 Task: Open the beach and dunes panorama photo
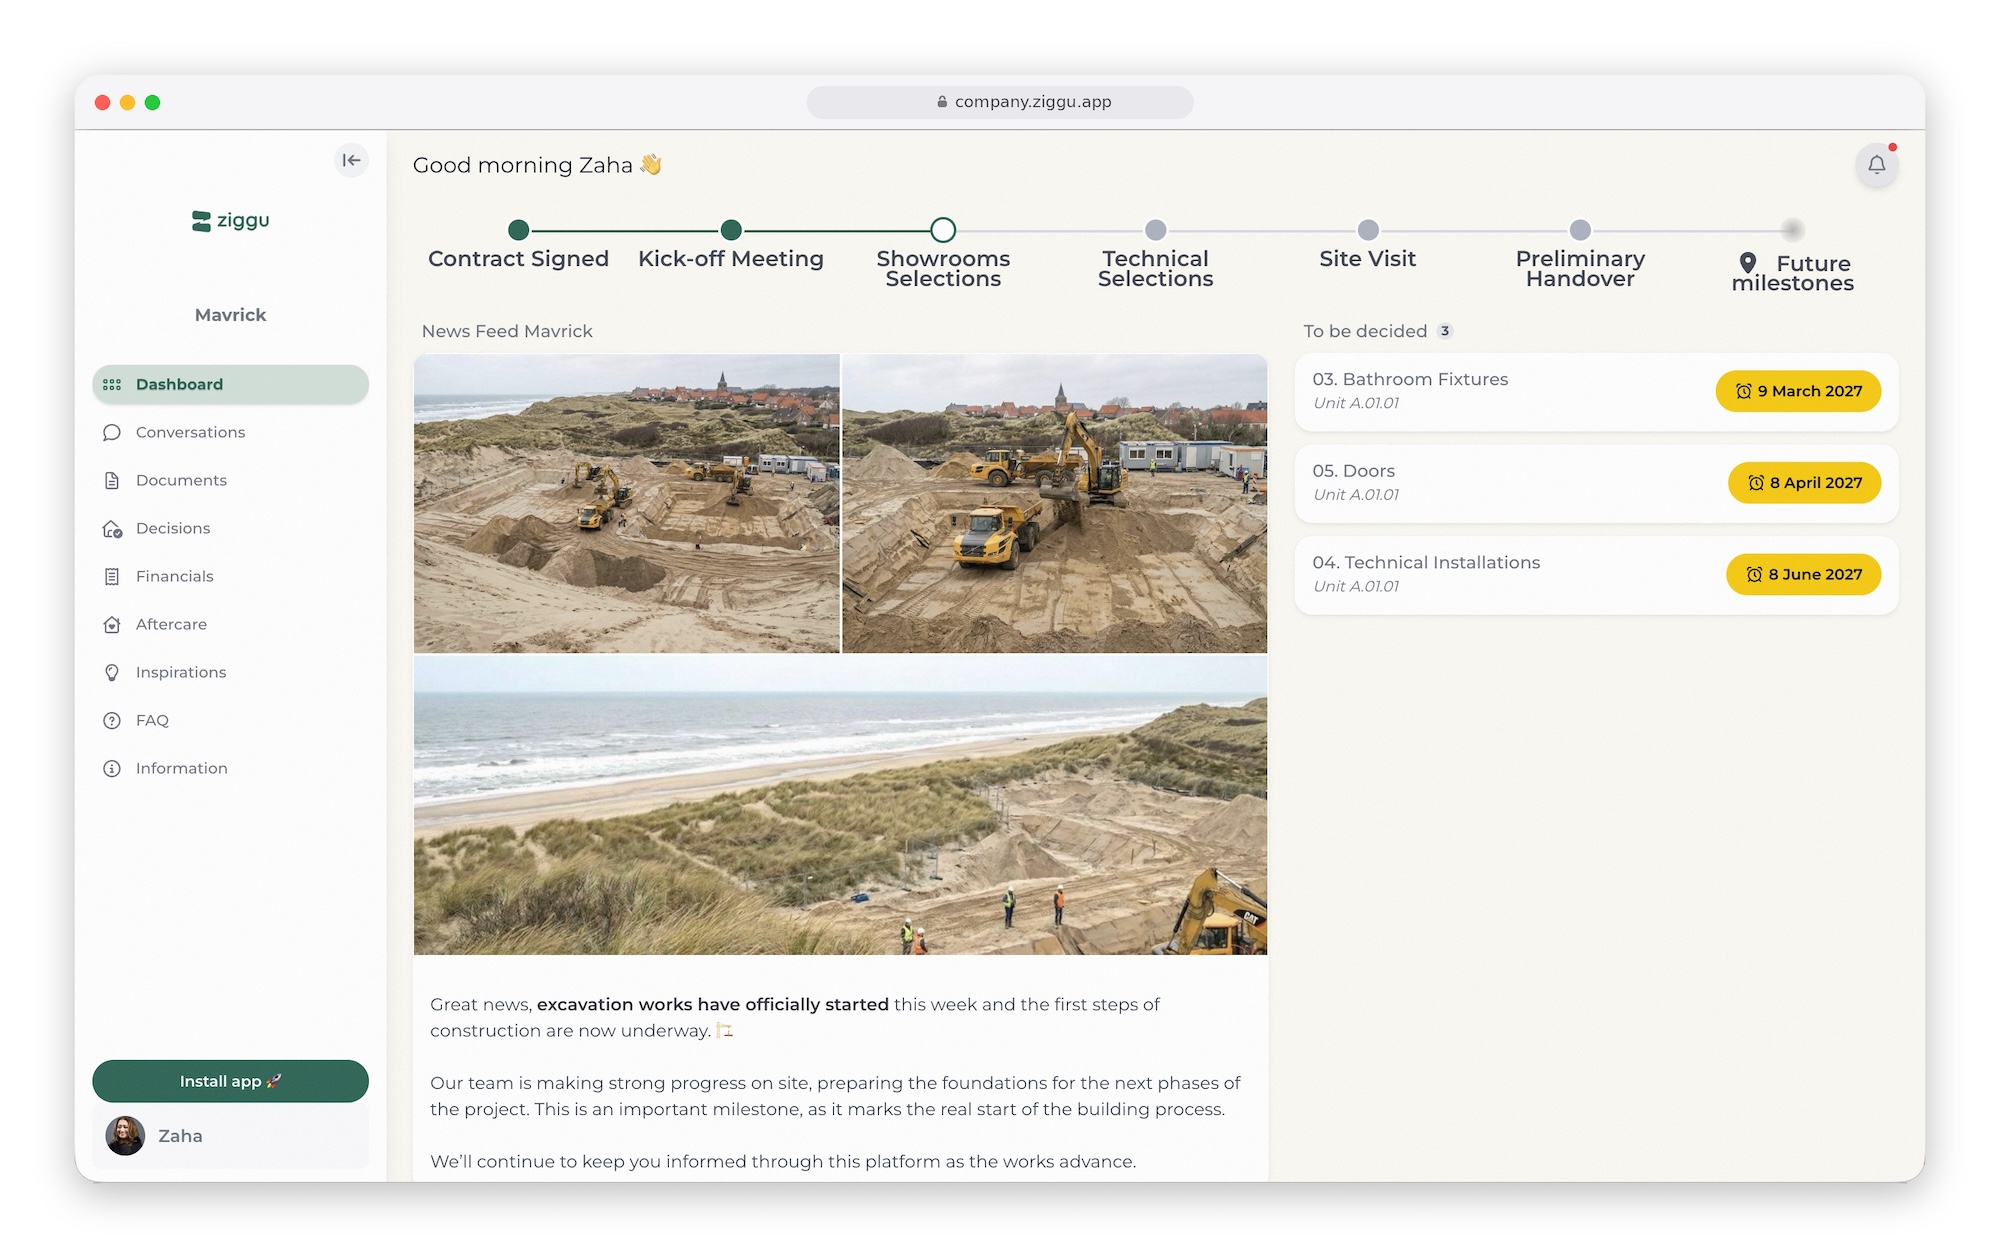[840, 805]
